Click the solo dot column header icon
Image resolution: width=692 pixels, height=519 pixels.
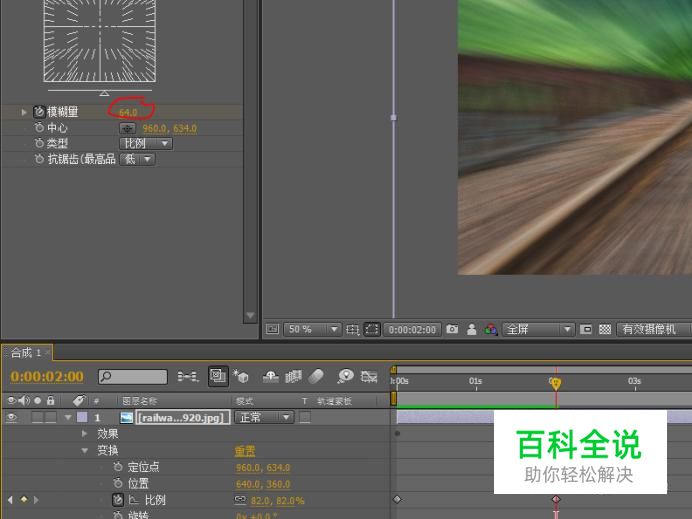[x=38, y=401]
